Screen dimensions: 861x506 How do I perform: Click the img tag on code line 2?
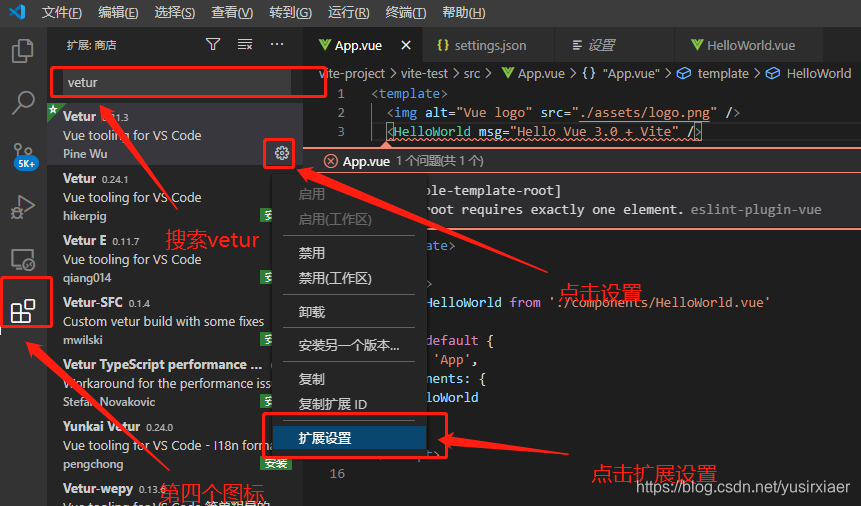563,113
